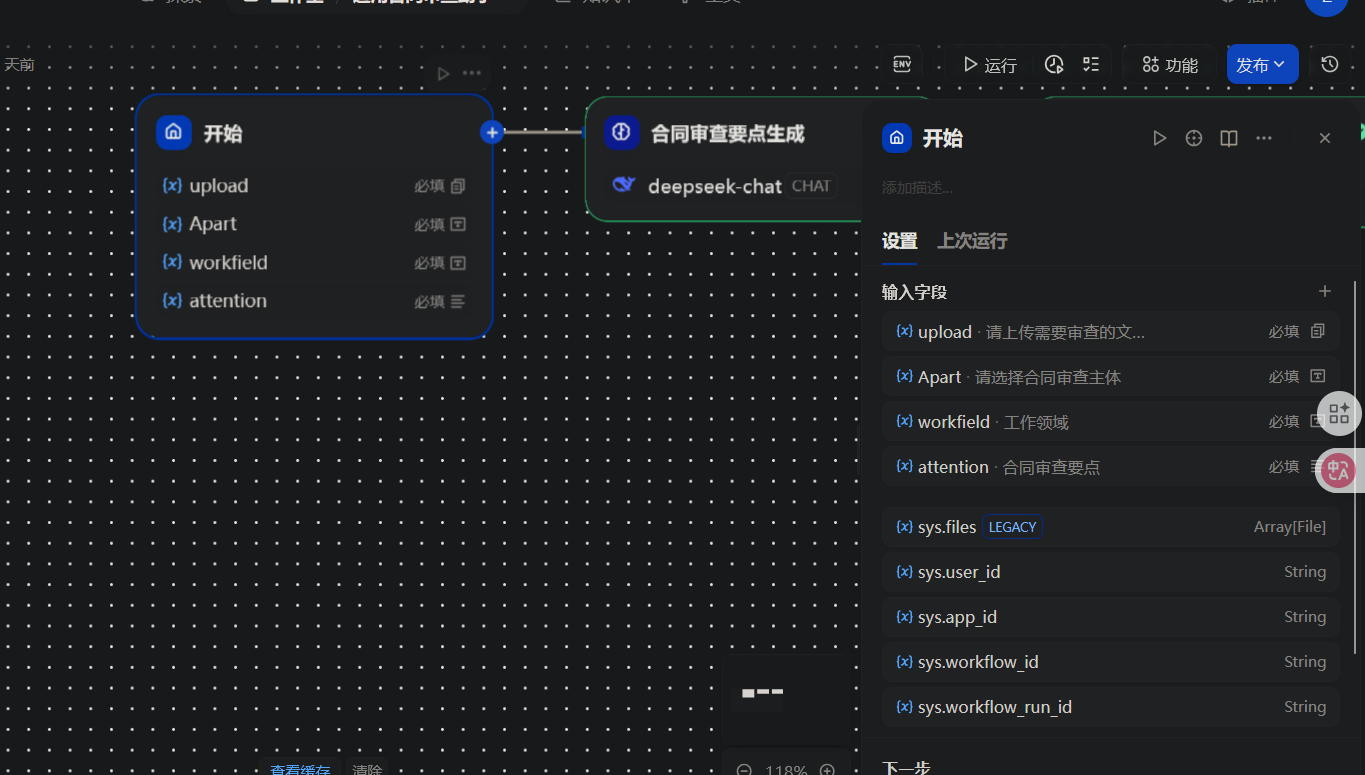Click the target locate icon in the panel header

click(x=1194, y=138)
